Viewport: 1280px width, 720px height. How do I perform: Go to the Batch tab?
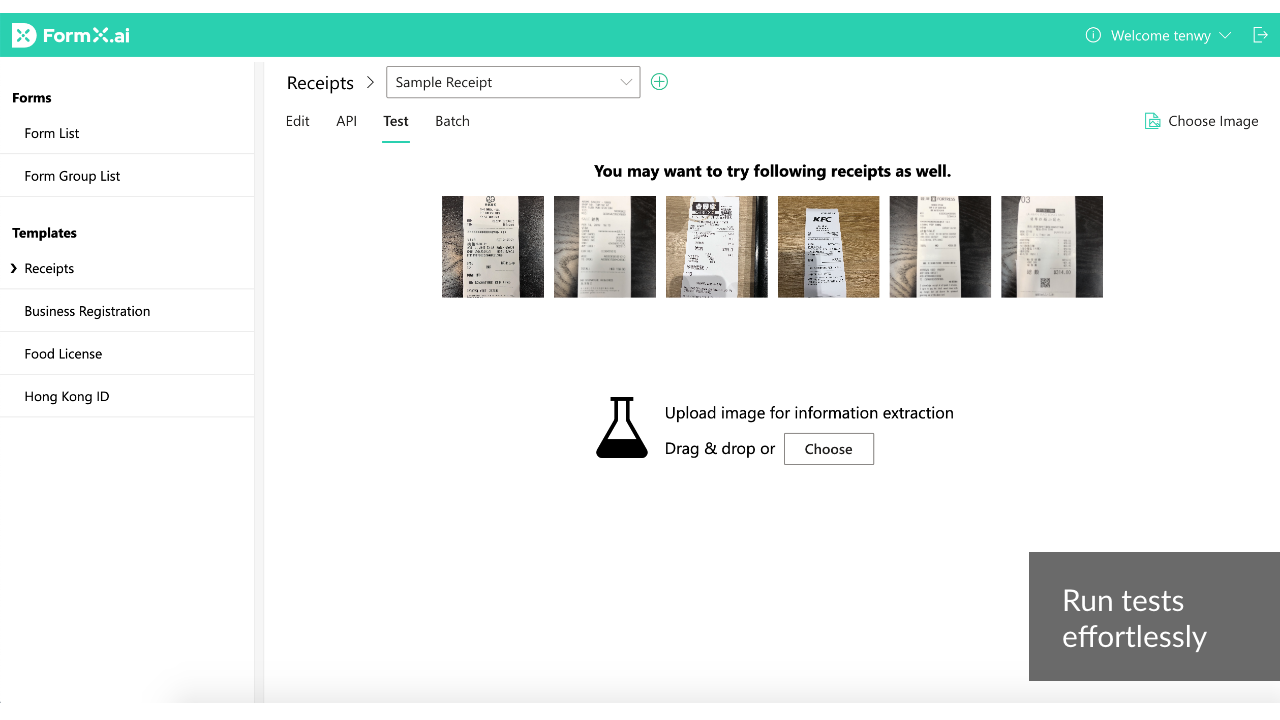tap(452, 121)
